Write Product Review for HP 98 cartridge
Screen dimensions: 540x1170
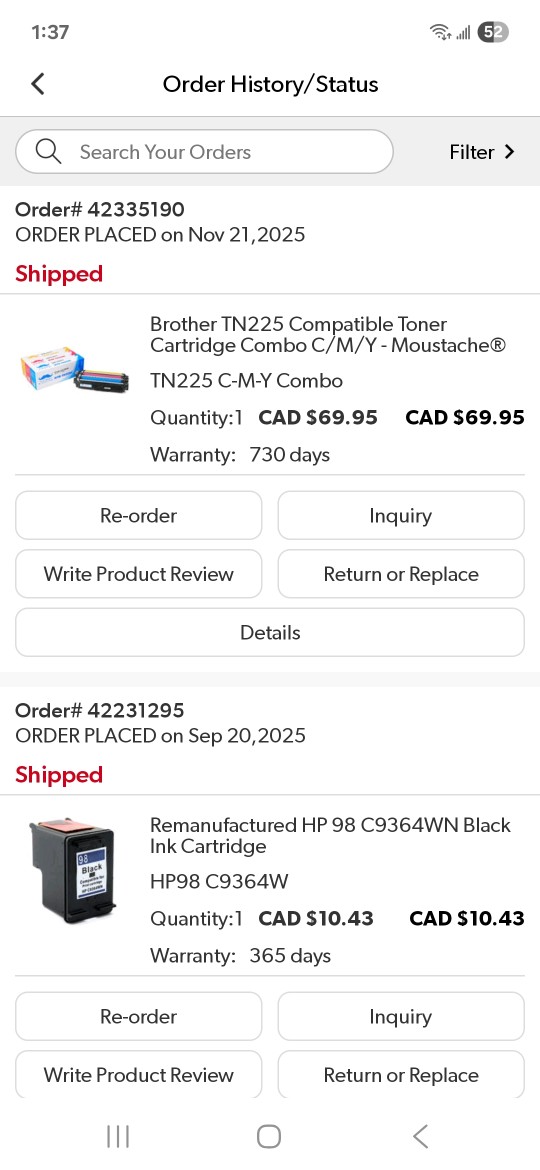point(139,1074)
